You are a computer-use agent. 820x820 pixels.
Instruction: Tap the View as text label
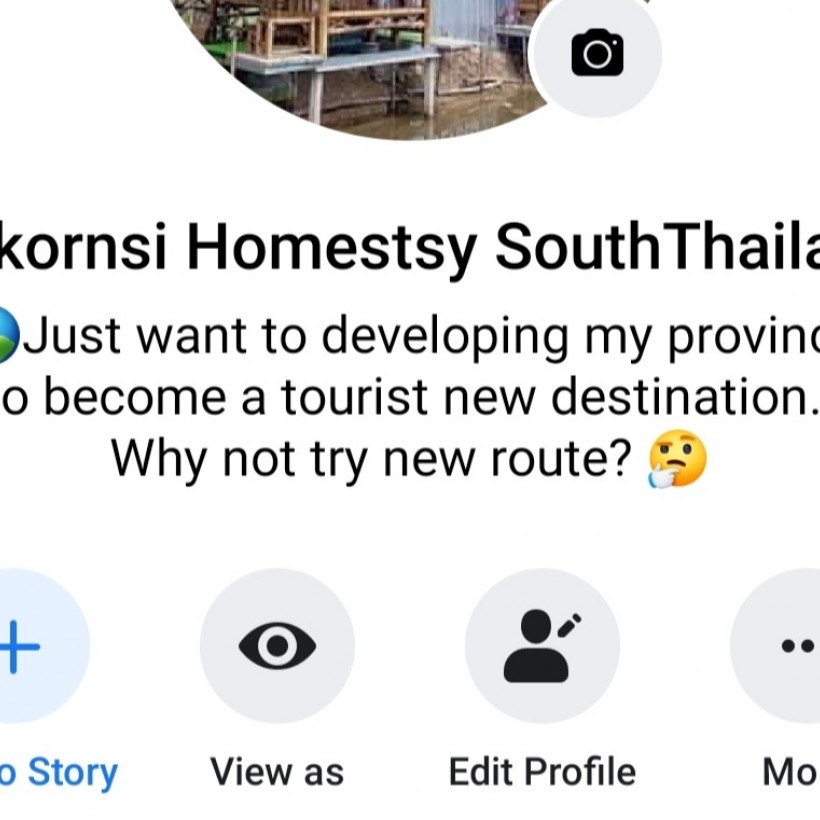coord(277,771)
